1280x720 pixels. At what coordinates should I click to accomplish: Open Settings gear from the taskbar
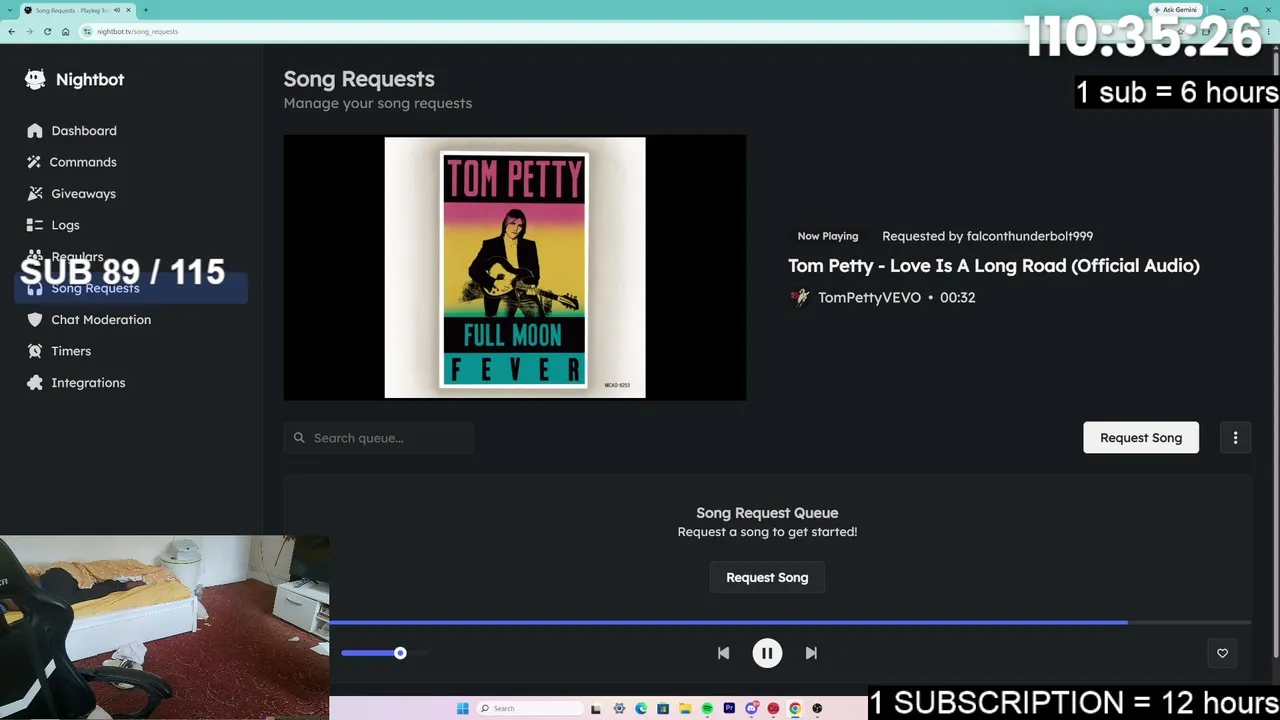pyautogui.click(x=619, y=709)
